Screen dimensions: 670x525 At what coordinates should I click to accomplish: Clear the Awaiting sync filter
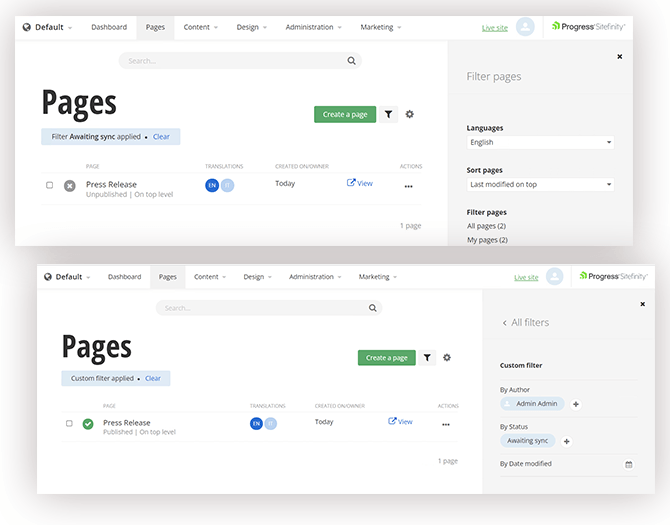(161, 136)
